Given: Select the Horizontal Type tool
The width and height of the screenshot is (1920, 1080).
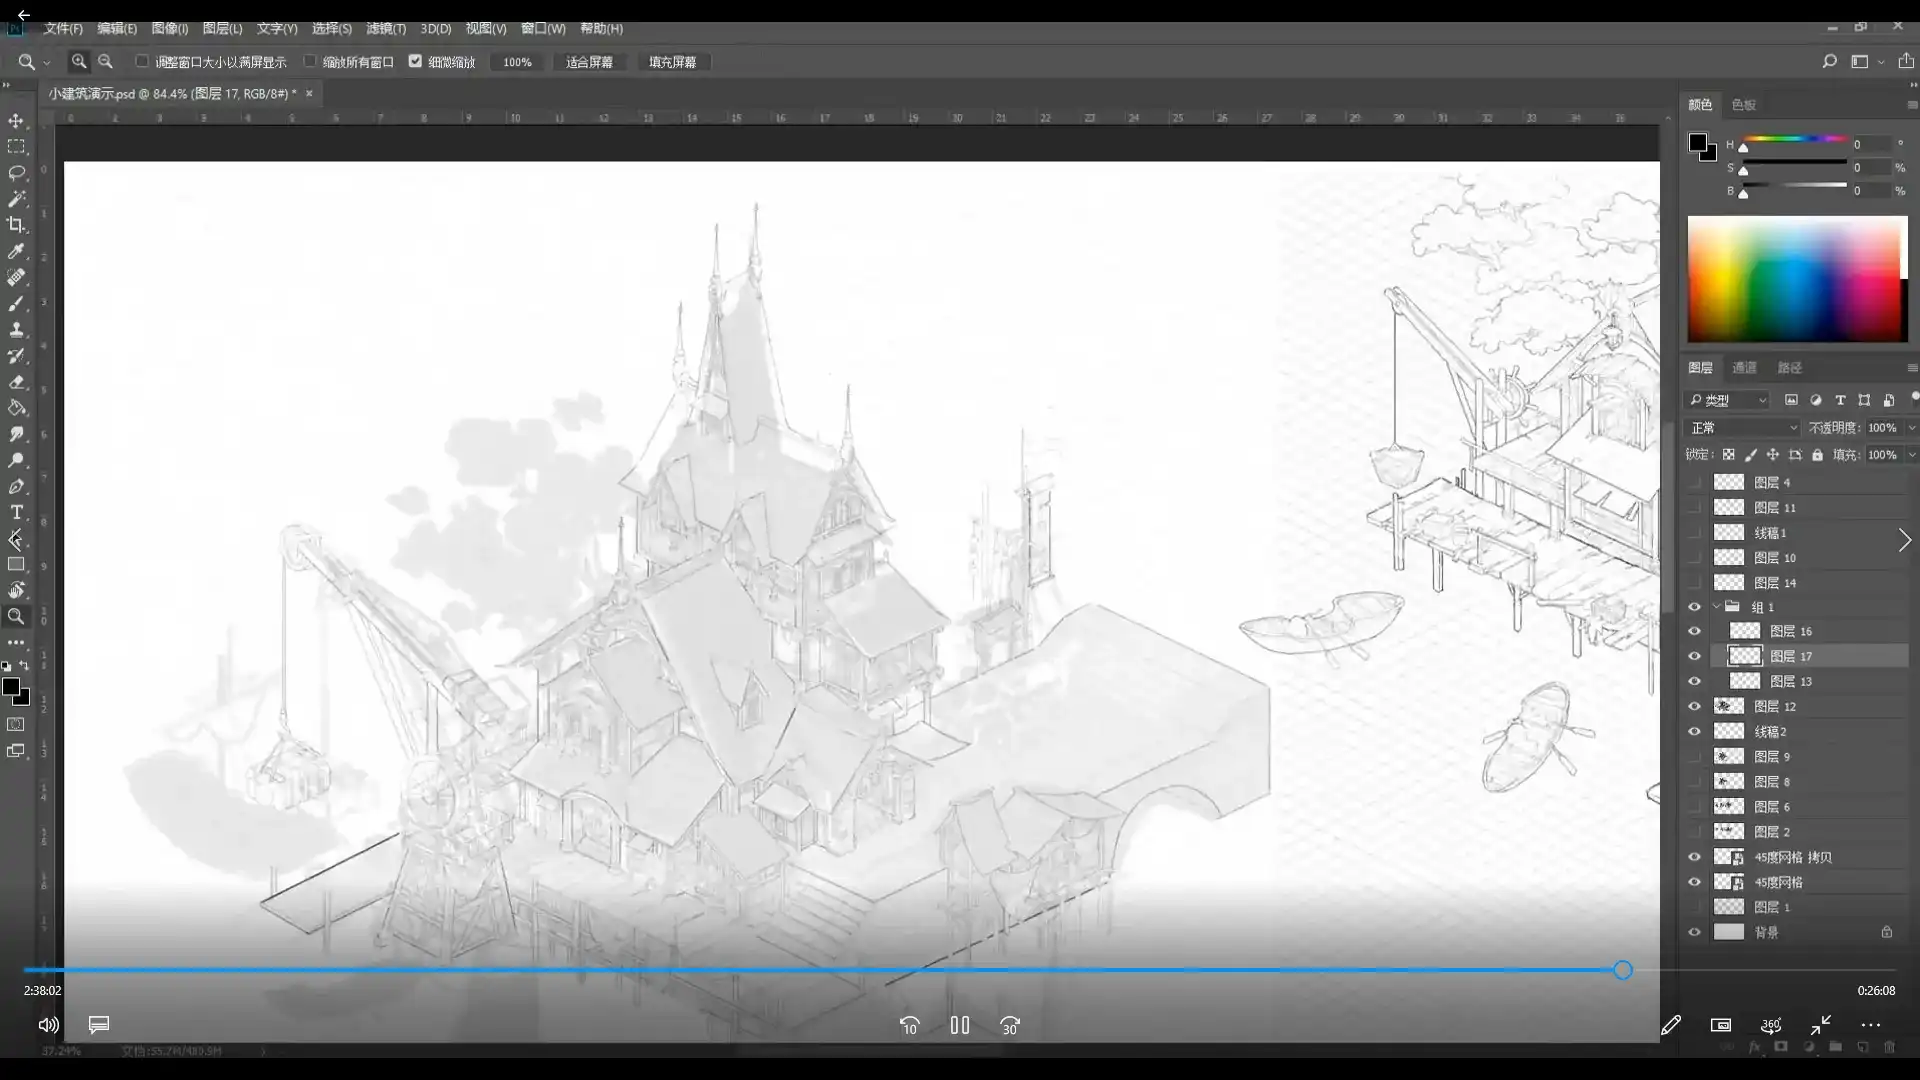Looking at the screenshot, I should coord(16,512).
